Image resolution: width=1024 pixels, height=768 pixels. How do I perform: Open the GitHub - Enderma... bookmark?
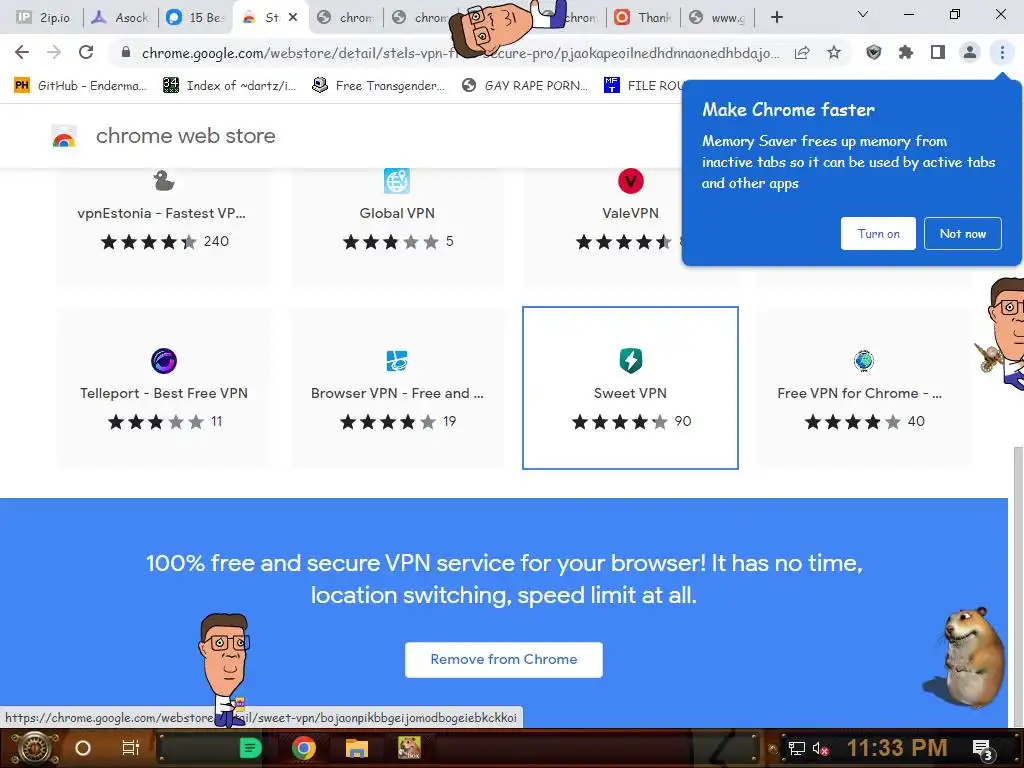point(81,85)
